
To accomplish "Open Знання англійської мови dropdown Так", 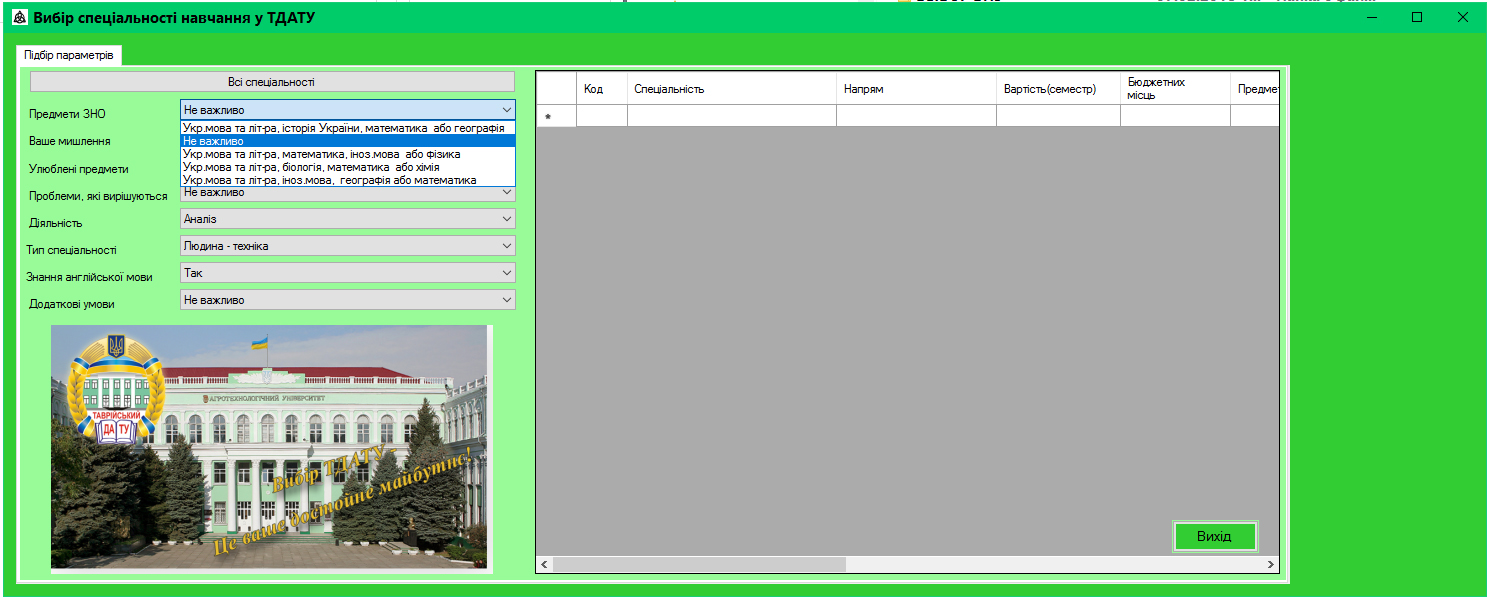I will pyautogui.click(x=348, y=272).
